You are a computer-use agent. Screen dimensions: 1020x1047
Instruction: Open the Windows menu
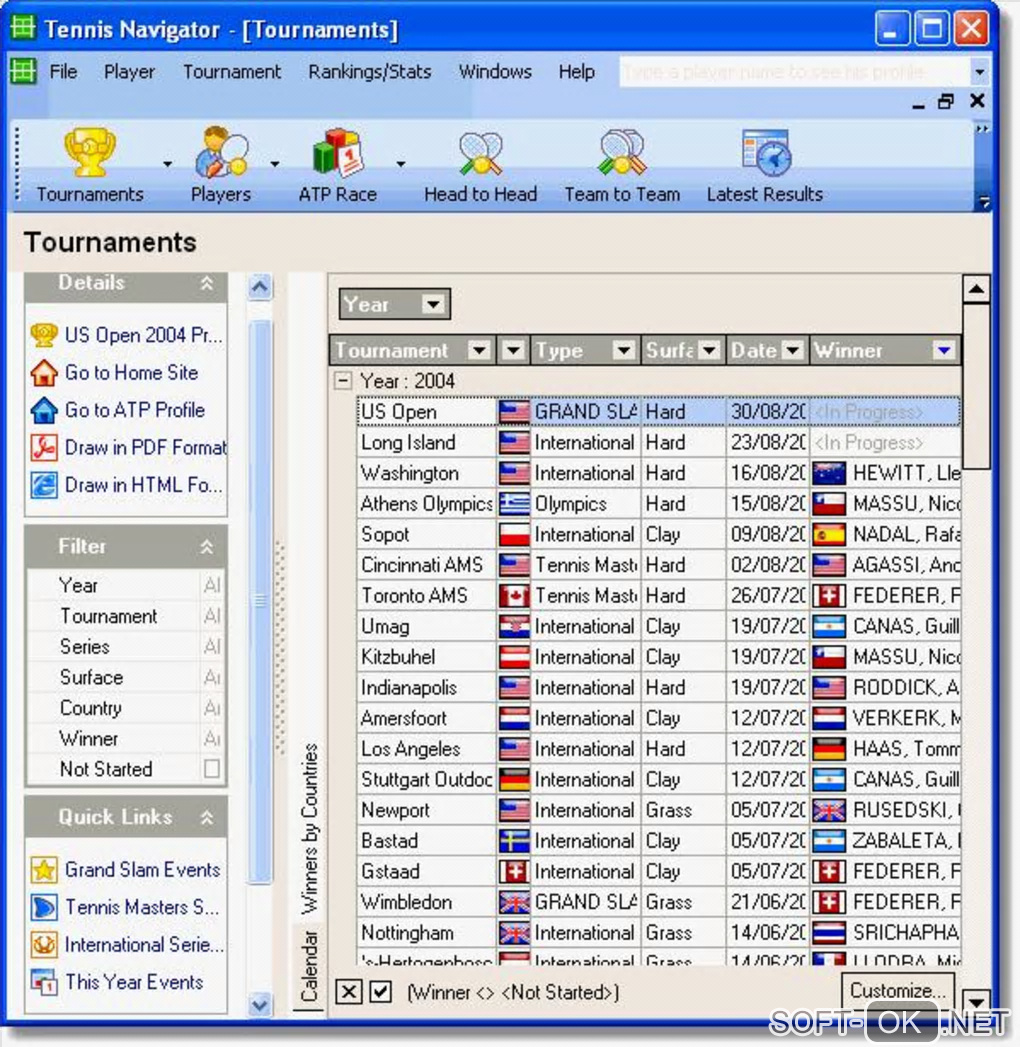click(x=495, y=71)
